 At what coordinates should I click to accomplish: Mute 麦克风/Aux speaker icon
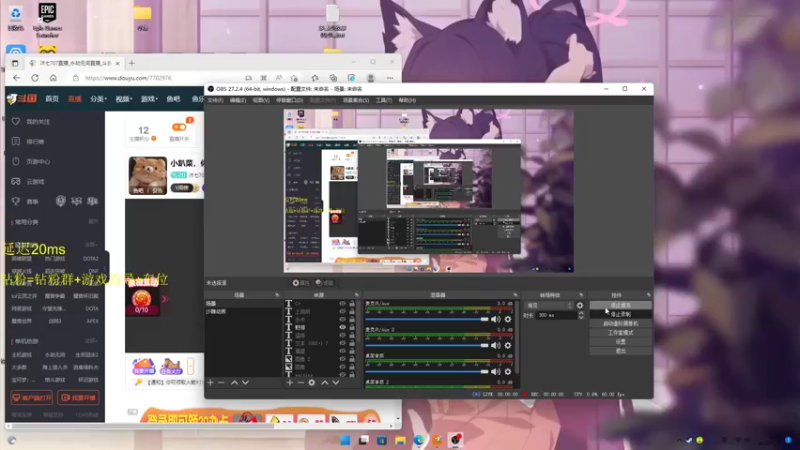click(x=495, y=319)
